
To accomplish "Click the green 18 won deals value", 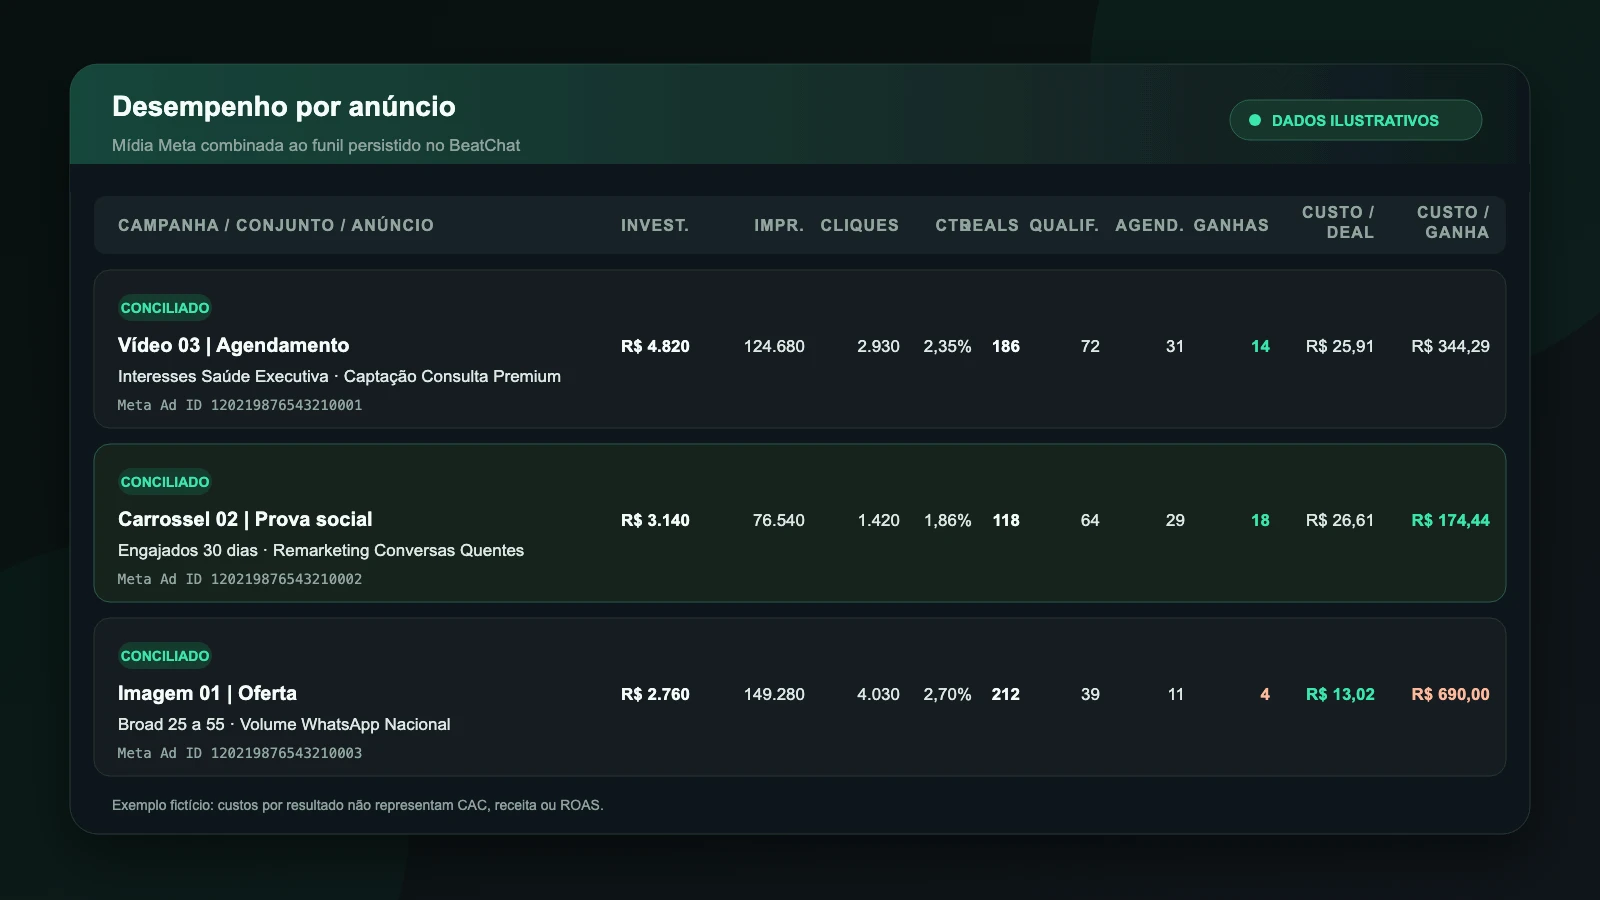I will tap(1260, 520).
